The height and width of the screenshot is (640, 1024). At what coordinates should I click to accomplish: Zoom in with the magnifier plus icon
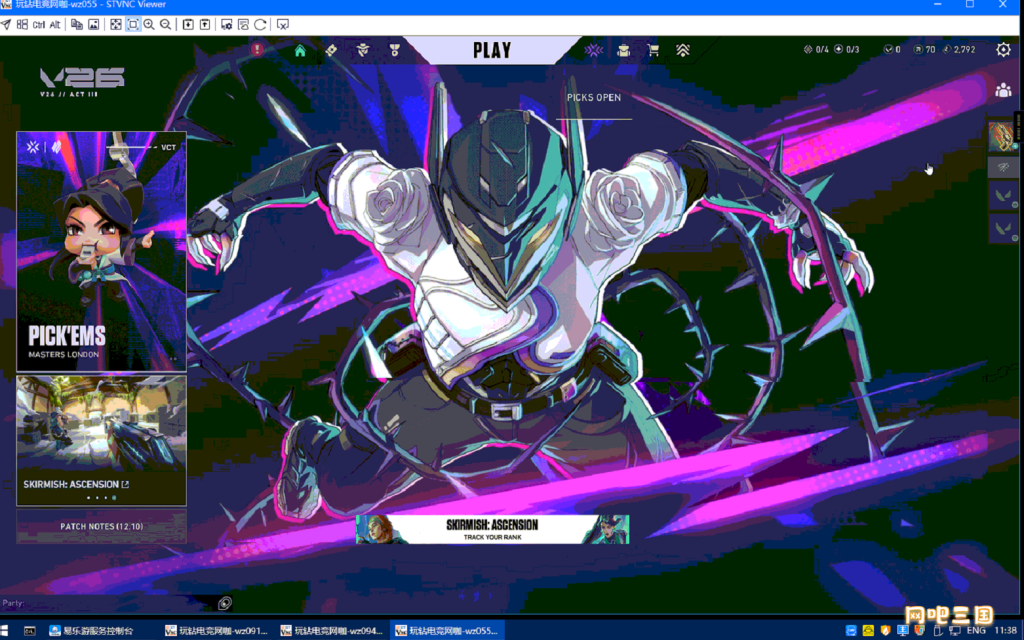149,24
